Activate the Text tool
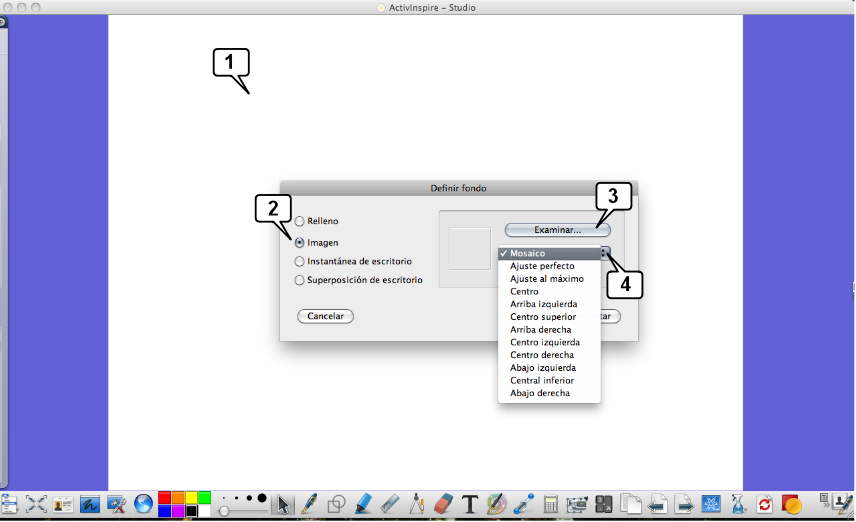 pyautogui.click(x=470, y=505)
